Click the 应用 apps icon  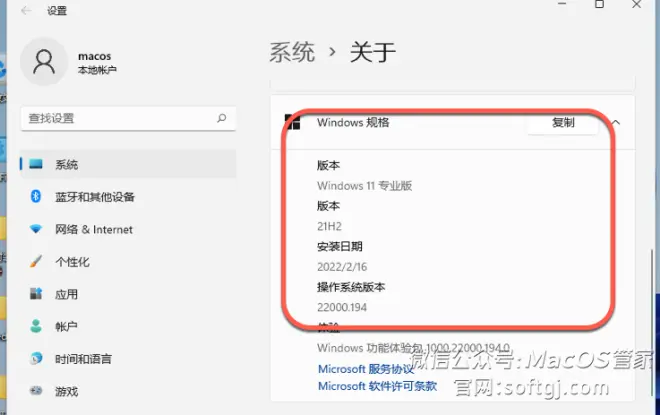tap(36, 293)
